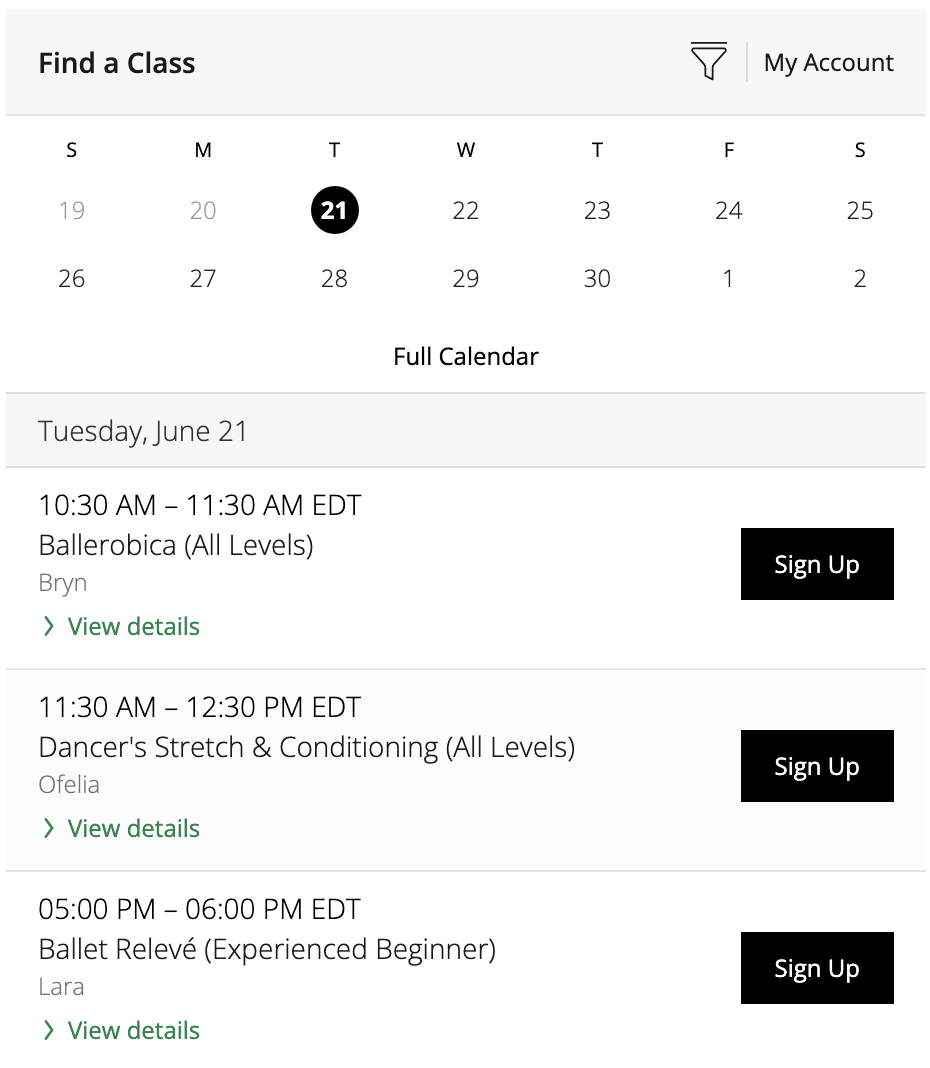930x1068 pixels.
Task: Pick Saturday the 25th
Action: click(860, 210)
